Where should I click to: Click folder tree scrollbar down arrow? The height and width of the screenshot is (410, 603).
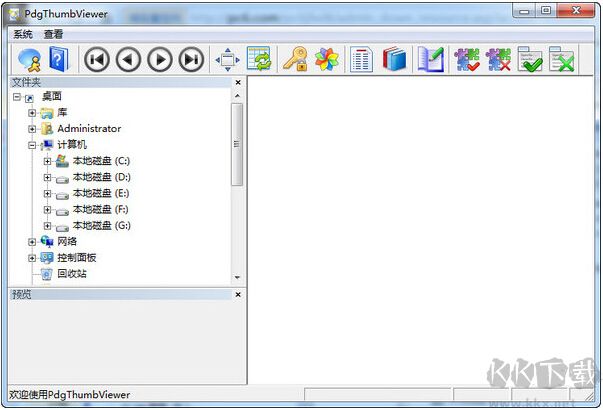(237, 277)
